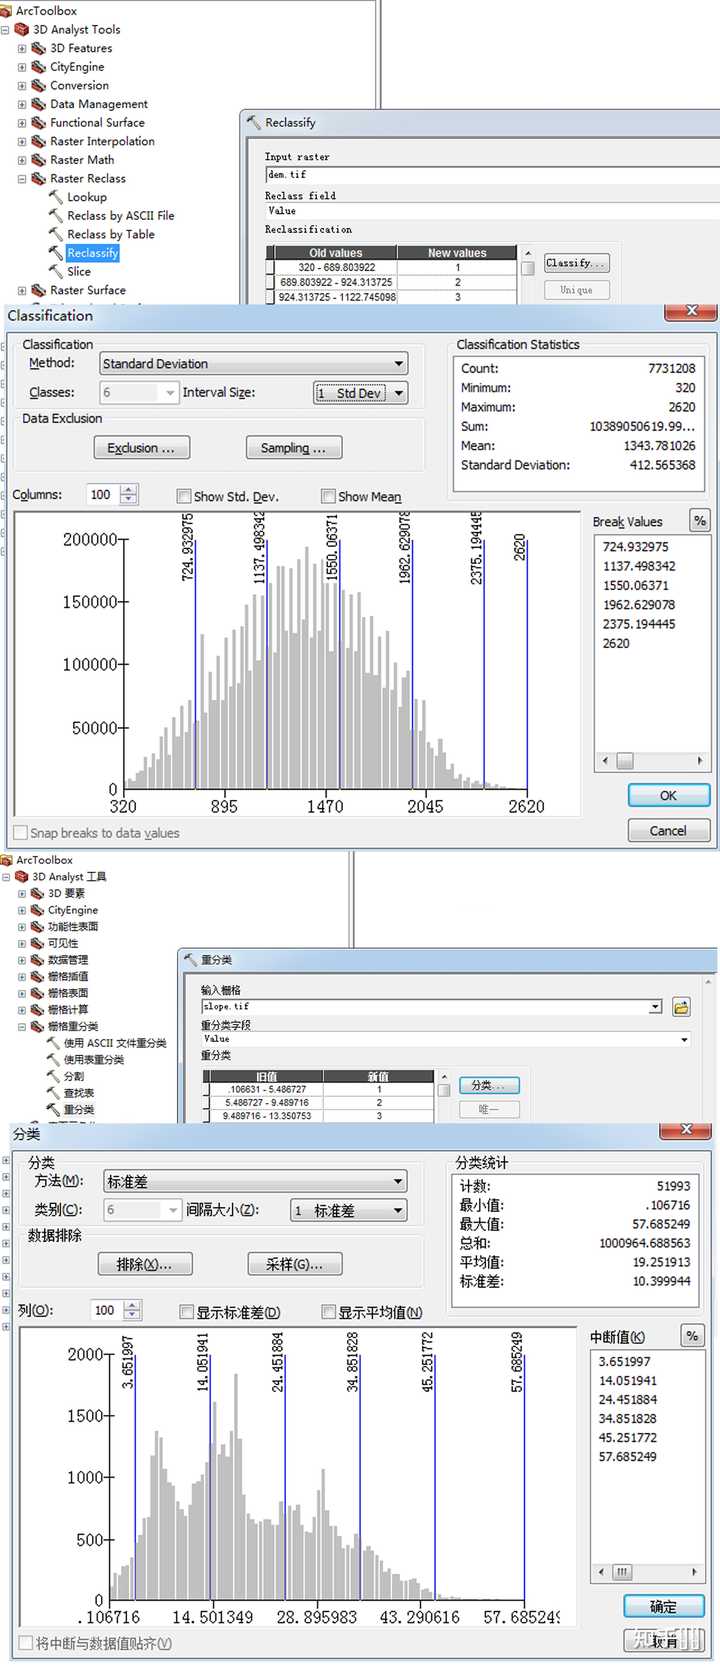Open the 分割 tool icon
The width and height of the screenshot is (720, 1665).
click(54, 1076)
